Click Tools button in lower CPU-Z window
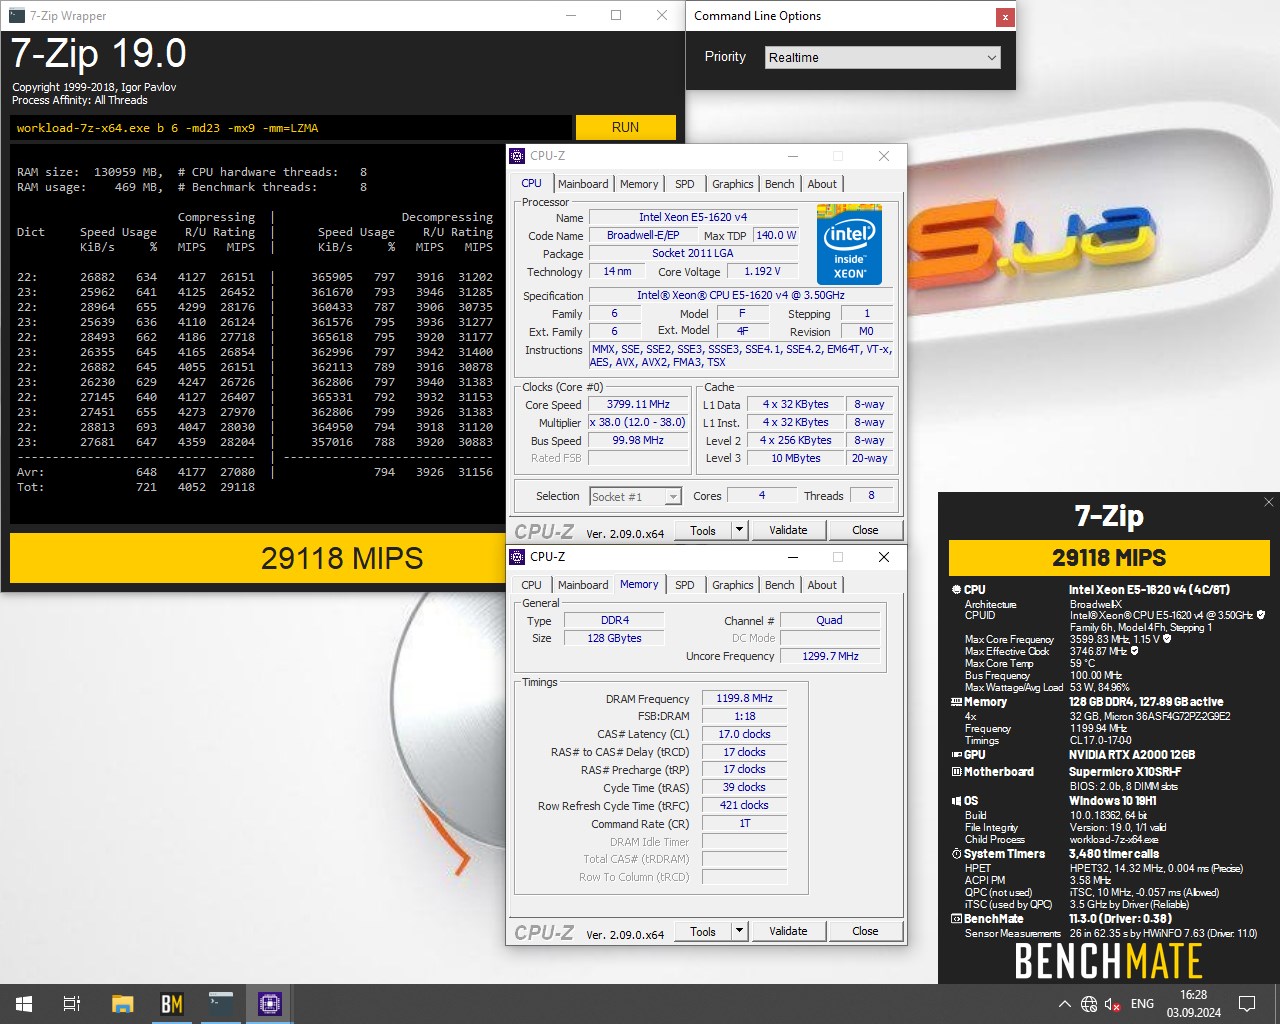1280x1024 pixels. (x=703, y=931)
